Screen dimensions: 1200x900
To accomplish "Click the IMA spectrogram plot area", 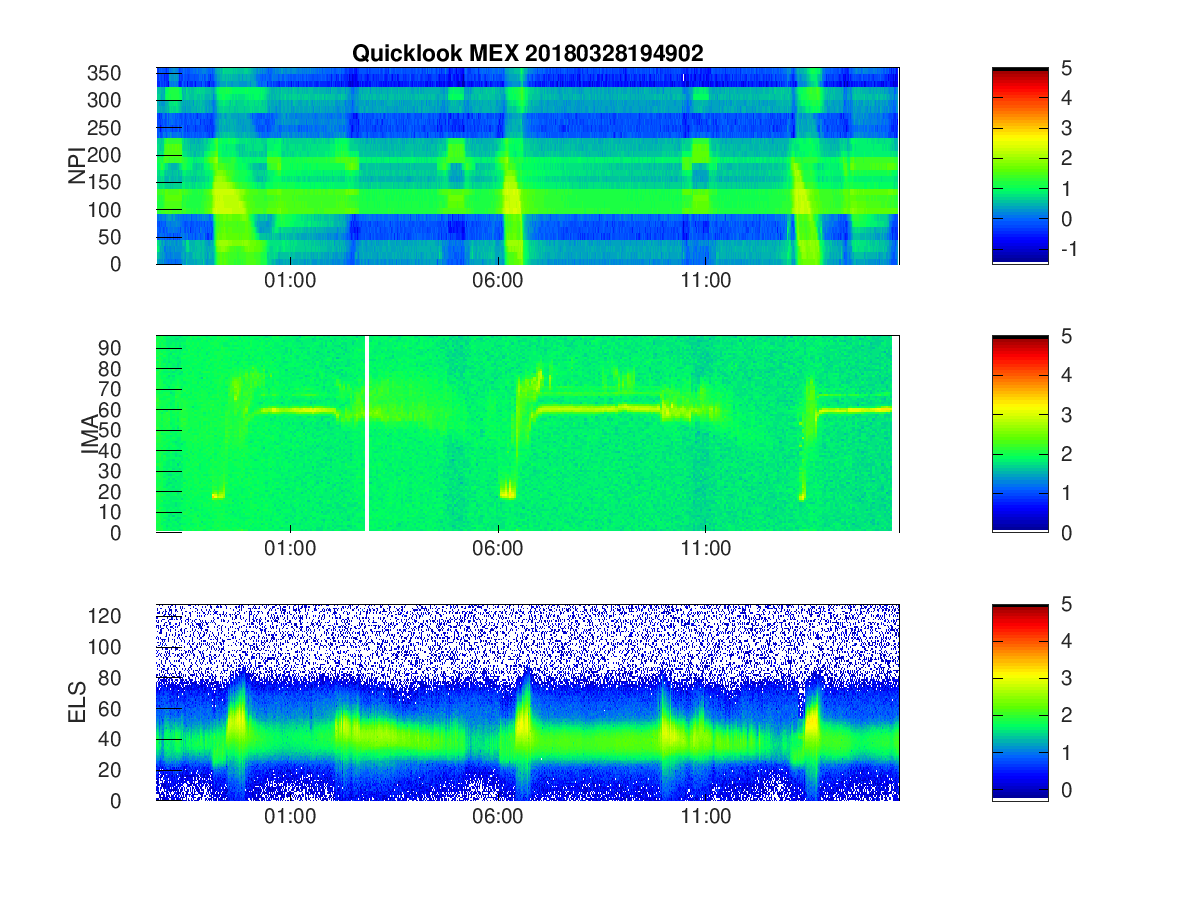I will pyautogui.click(x=528, y=434).
